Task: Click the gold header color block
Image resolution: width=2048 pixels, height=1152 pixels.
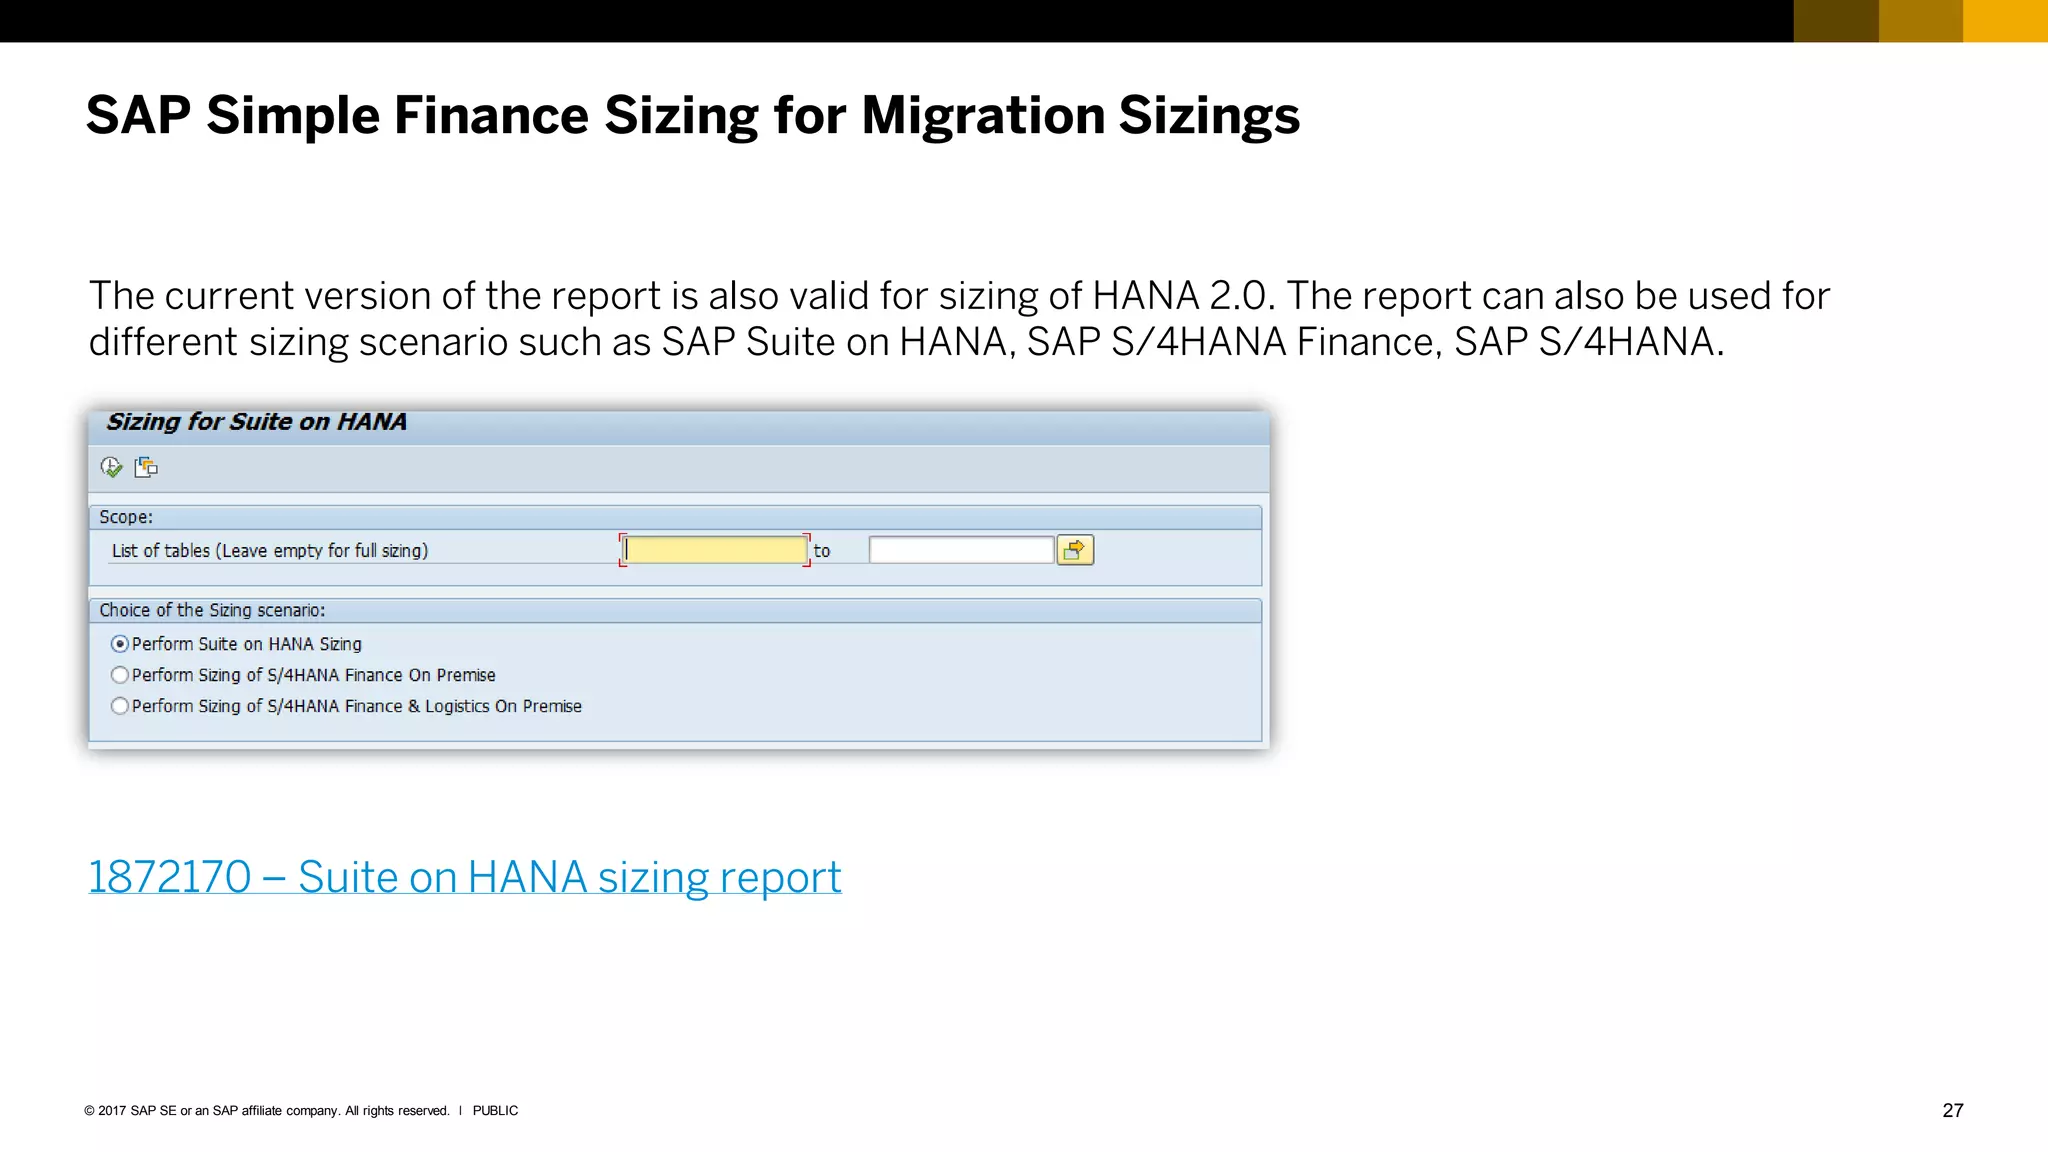Action: tap(1921, 21)
